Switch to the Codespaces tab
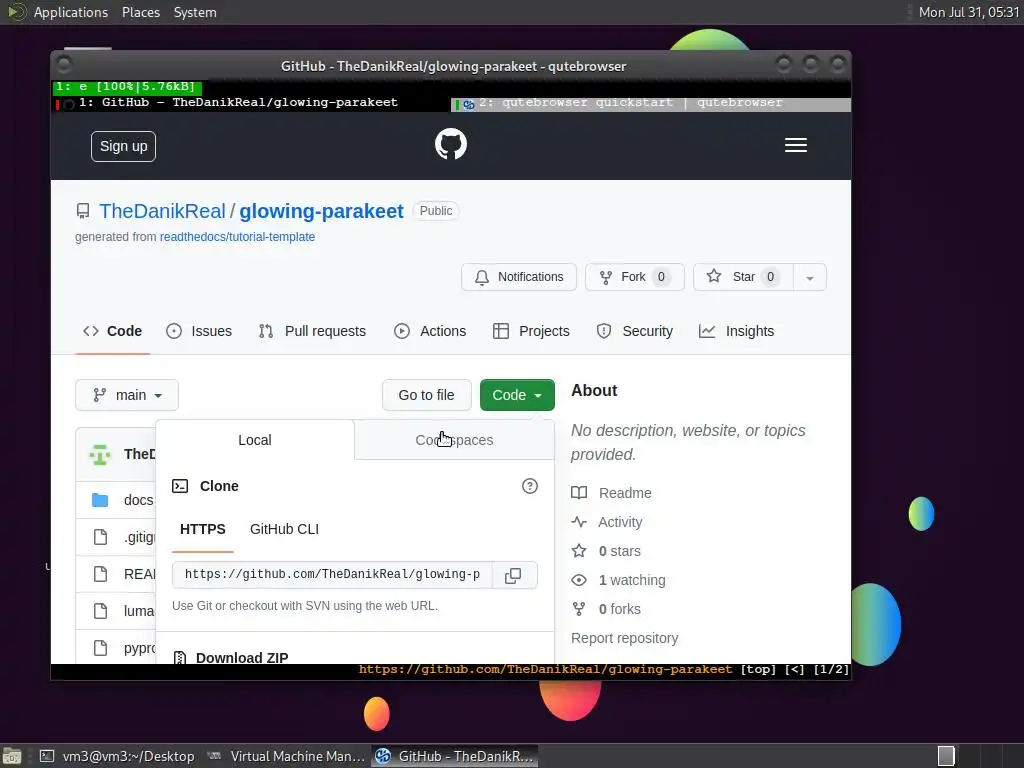Image resolution: width=1024 pixels, height=768 pixels. tap(455, 440)
